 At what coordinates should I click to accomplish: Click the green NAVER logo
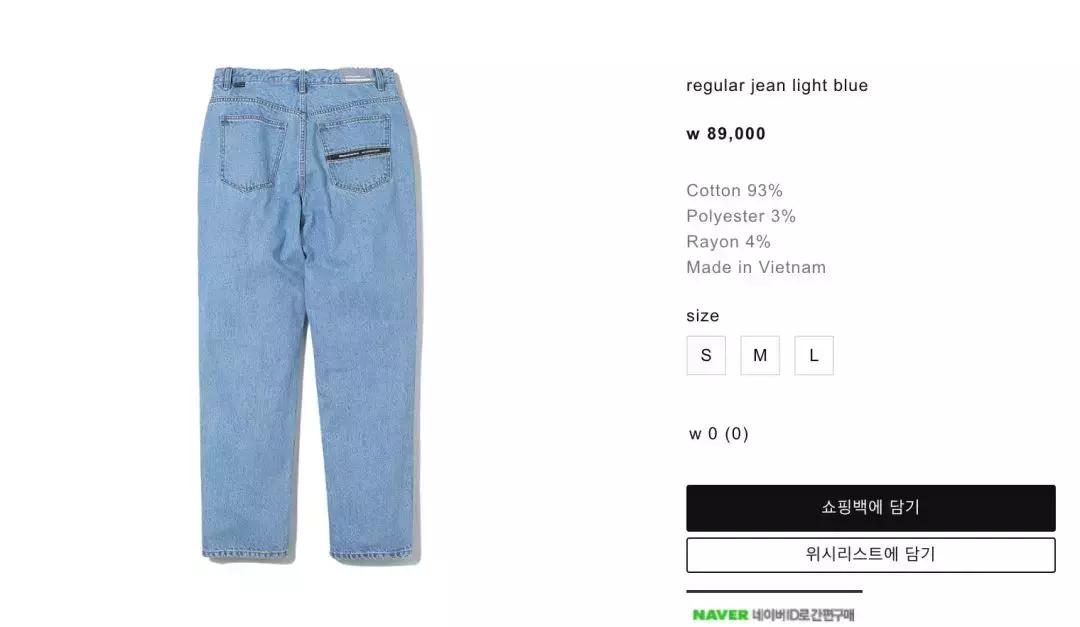tap(720, 615)
